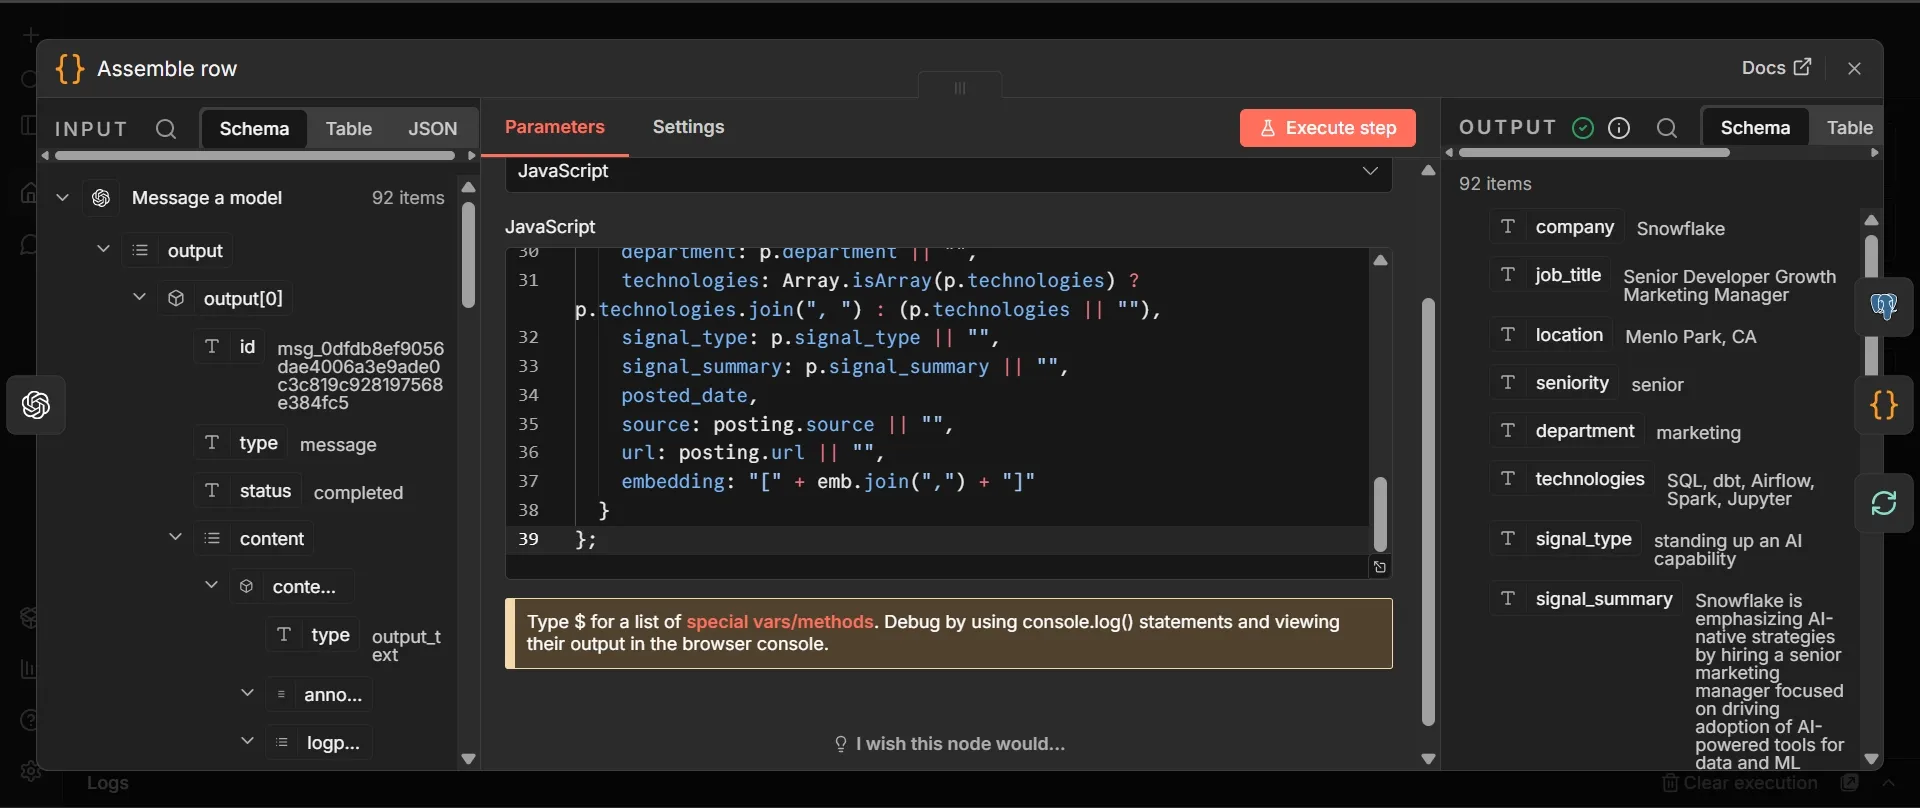Expand the logp... node

click(x=247, y=741)
